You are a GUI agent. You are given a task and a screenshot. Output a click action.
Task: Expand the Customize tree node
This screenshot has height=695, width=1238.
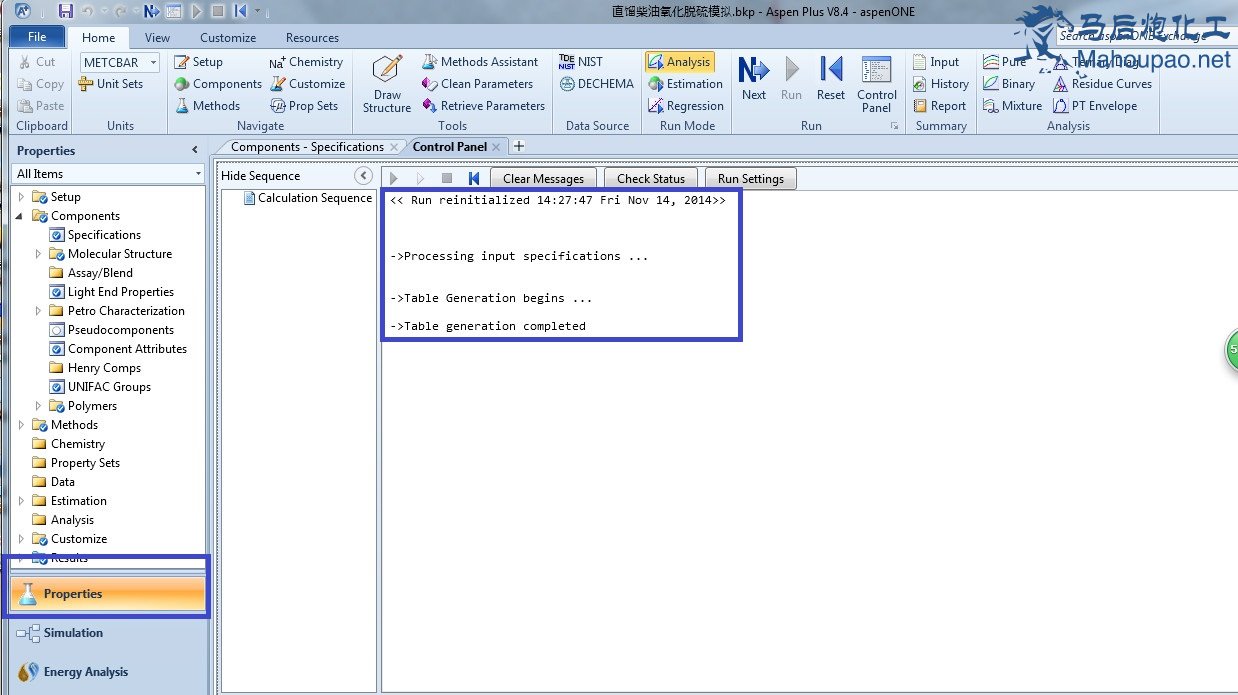(x=21, y=539)
